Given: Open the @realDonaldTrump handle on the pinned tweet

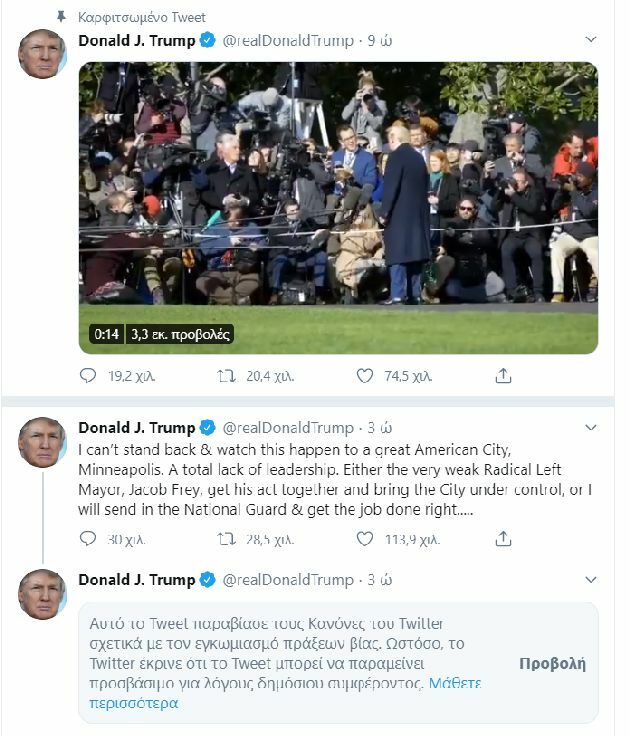Looking at the screenshot, I should [x=288, y=41].
